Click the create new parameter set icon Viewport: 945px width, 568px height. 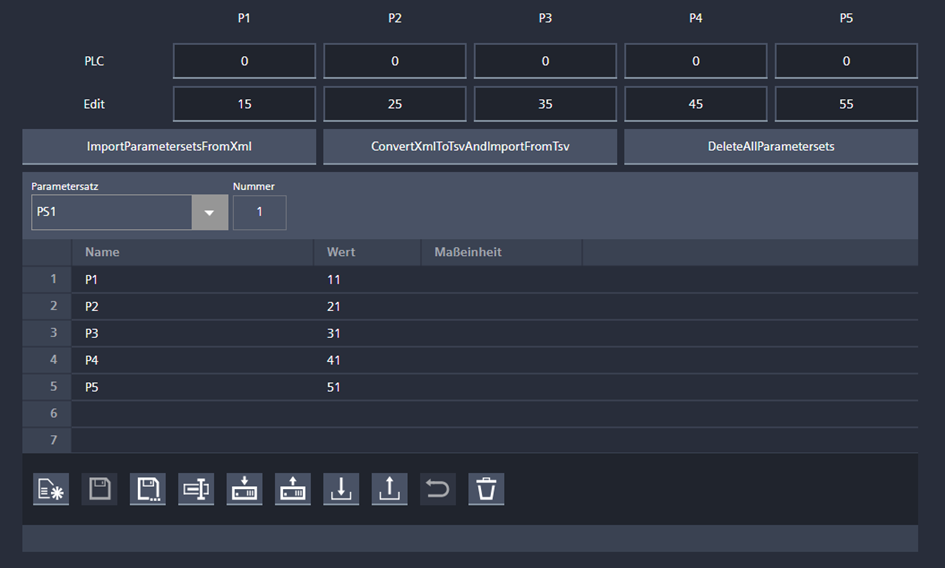[51, 489]
